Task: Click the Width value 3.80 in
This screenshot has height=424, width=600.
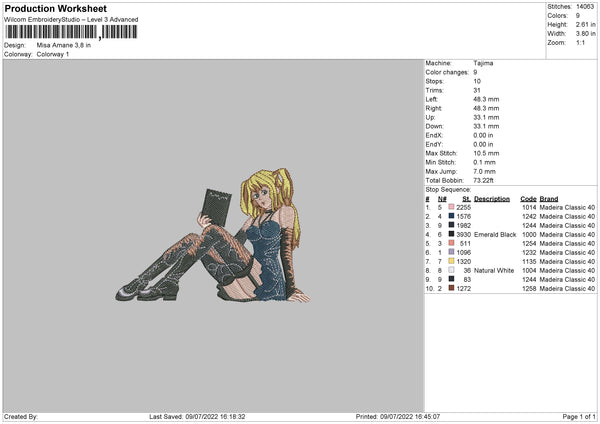Action: click(585, 34)
